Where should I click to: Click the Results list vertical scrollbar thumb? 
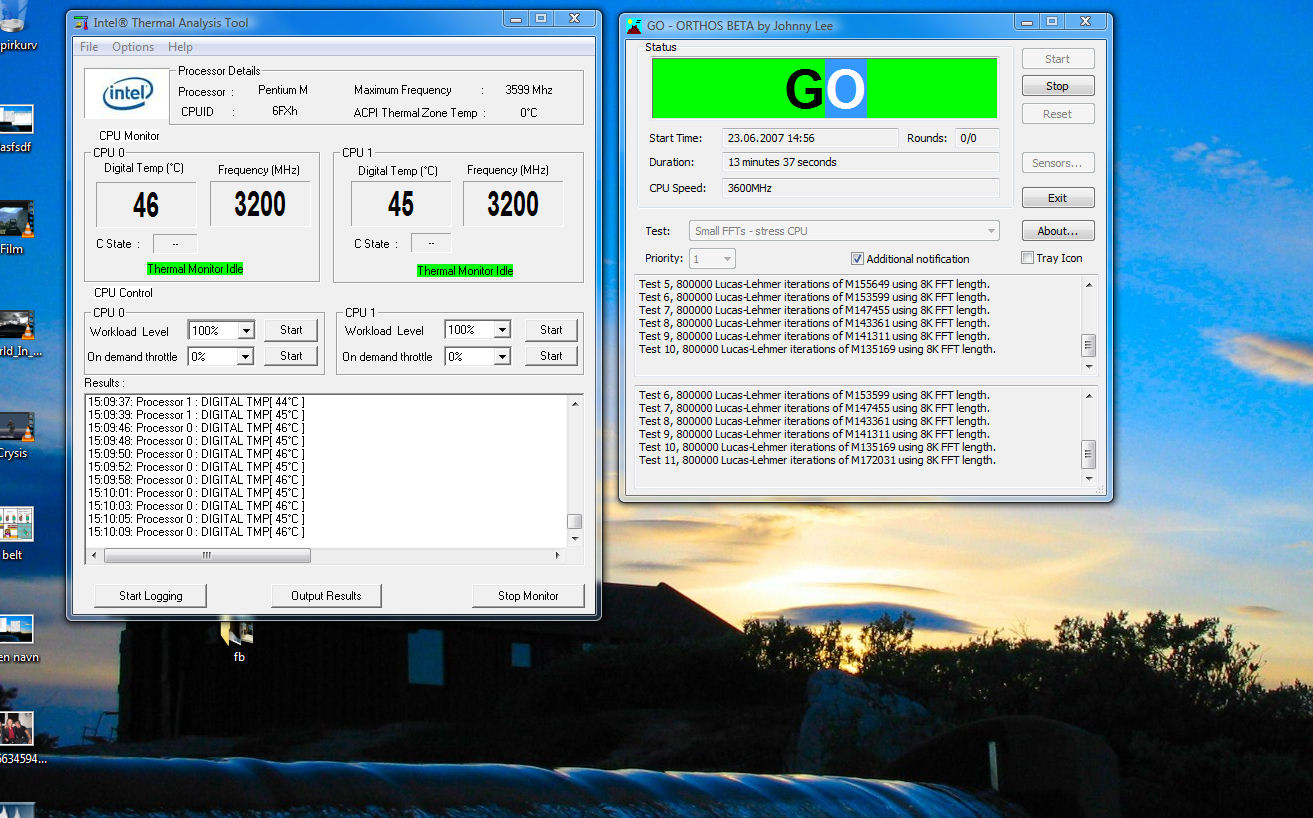(x=574, y=521)
